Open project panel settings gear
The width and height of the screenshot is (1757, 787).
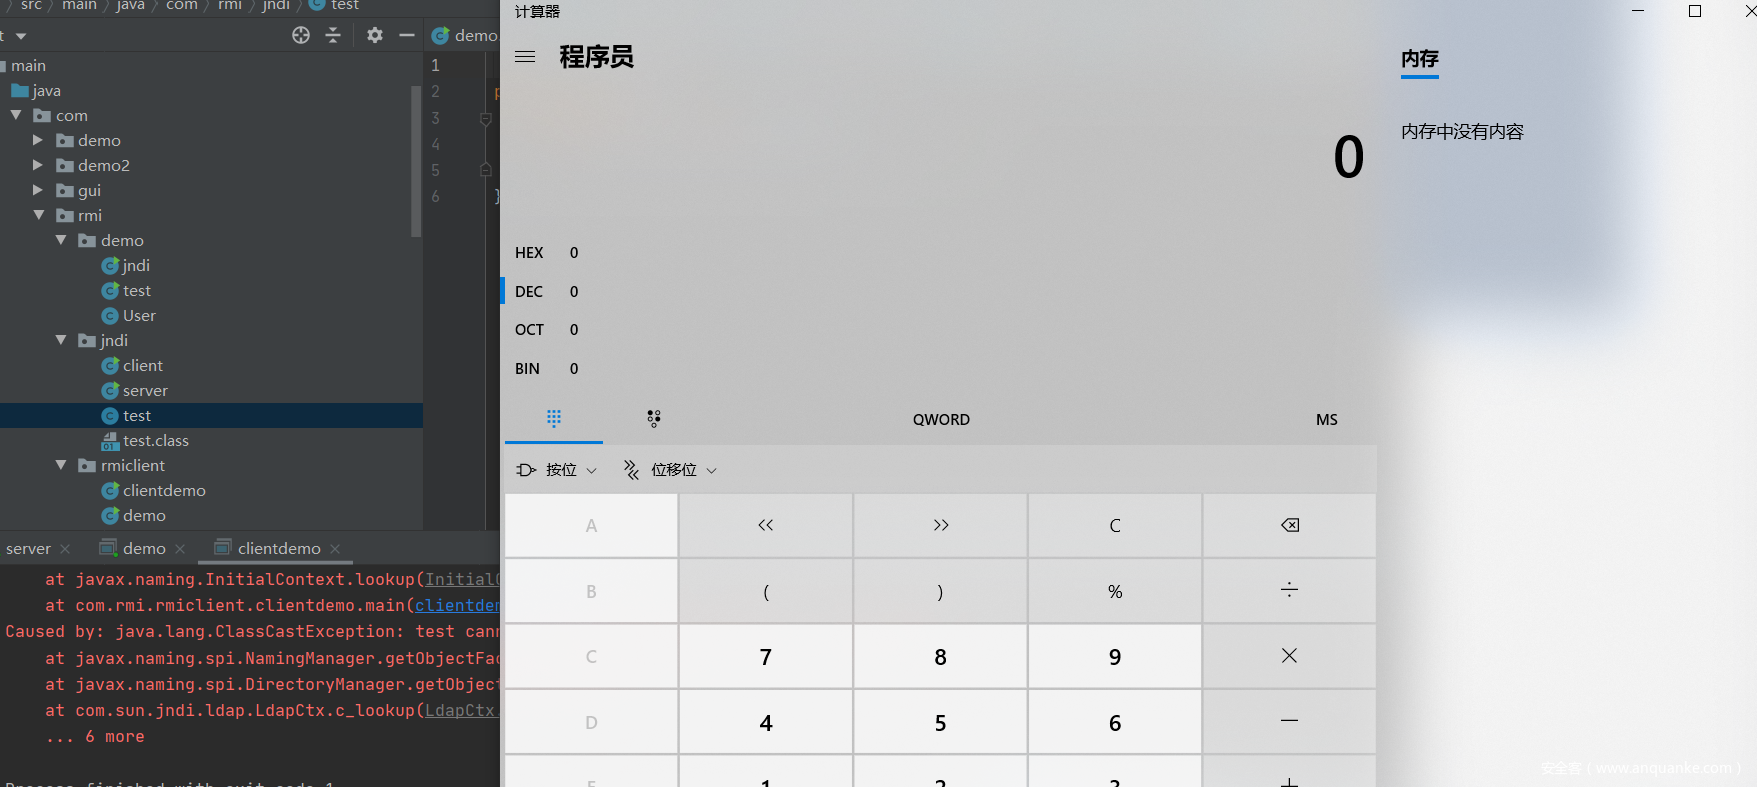[375, 35]
